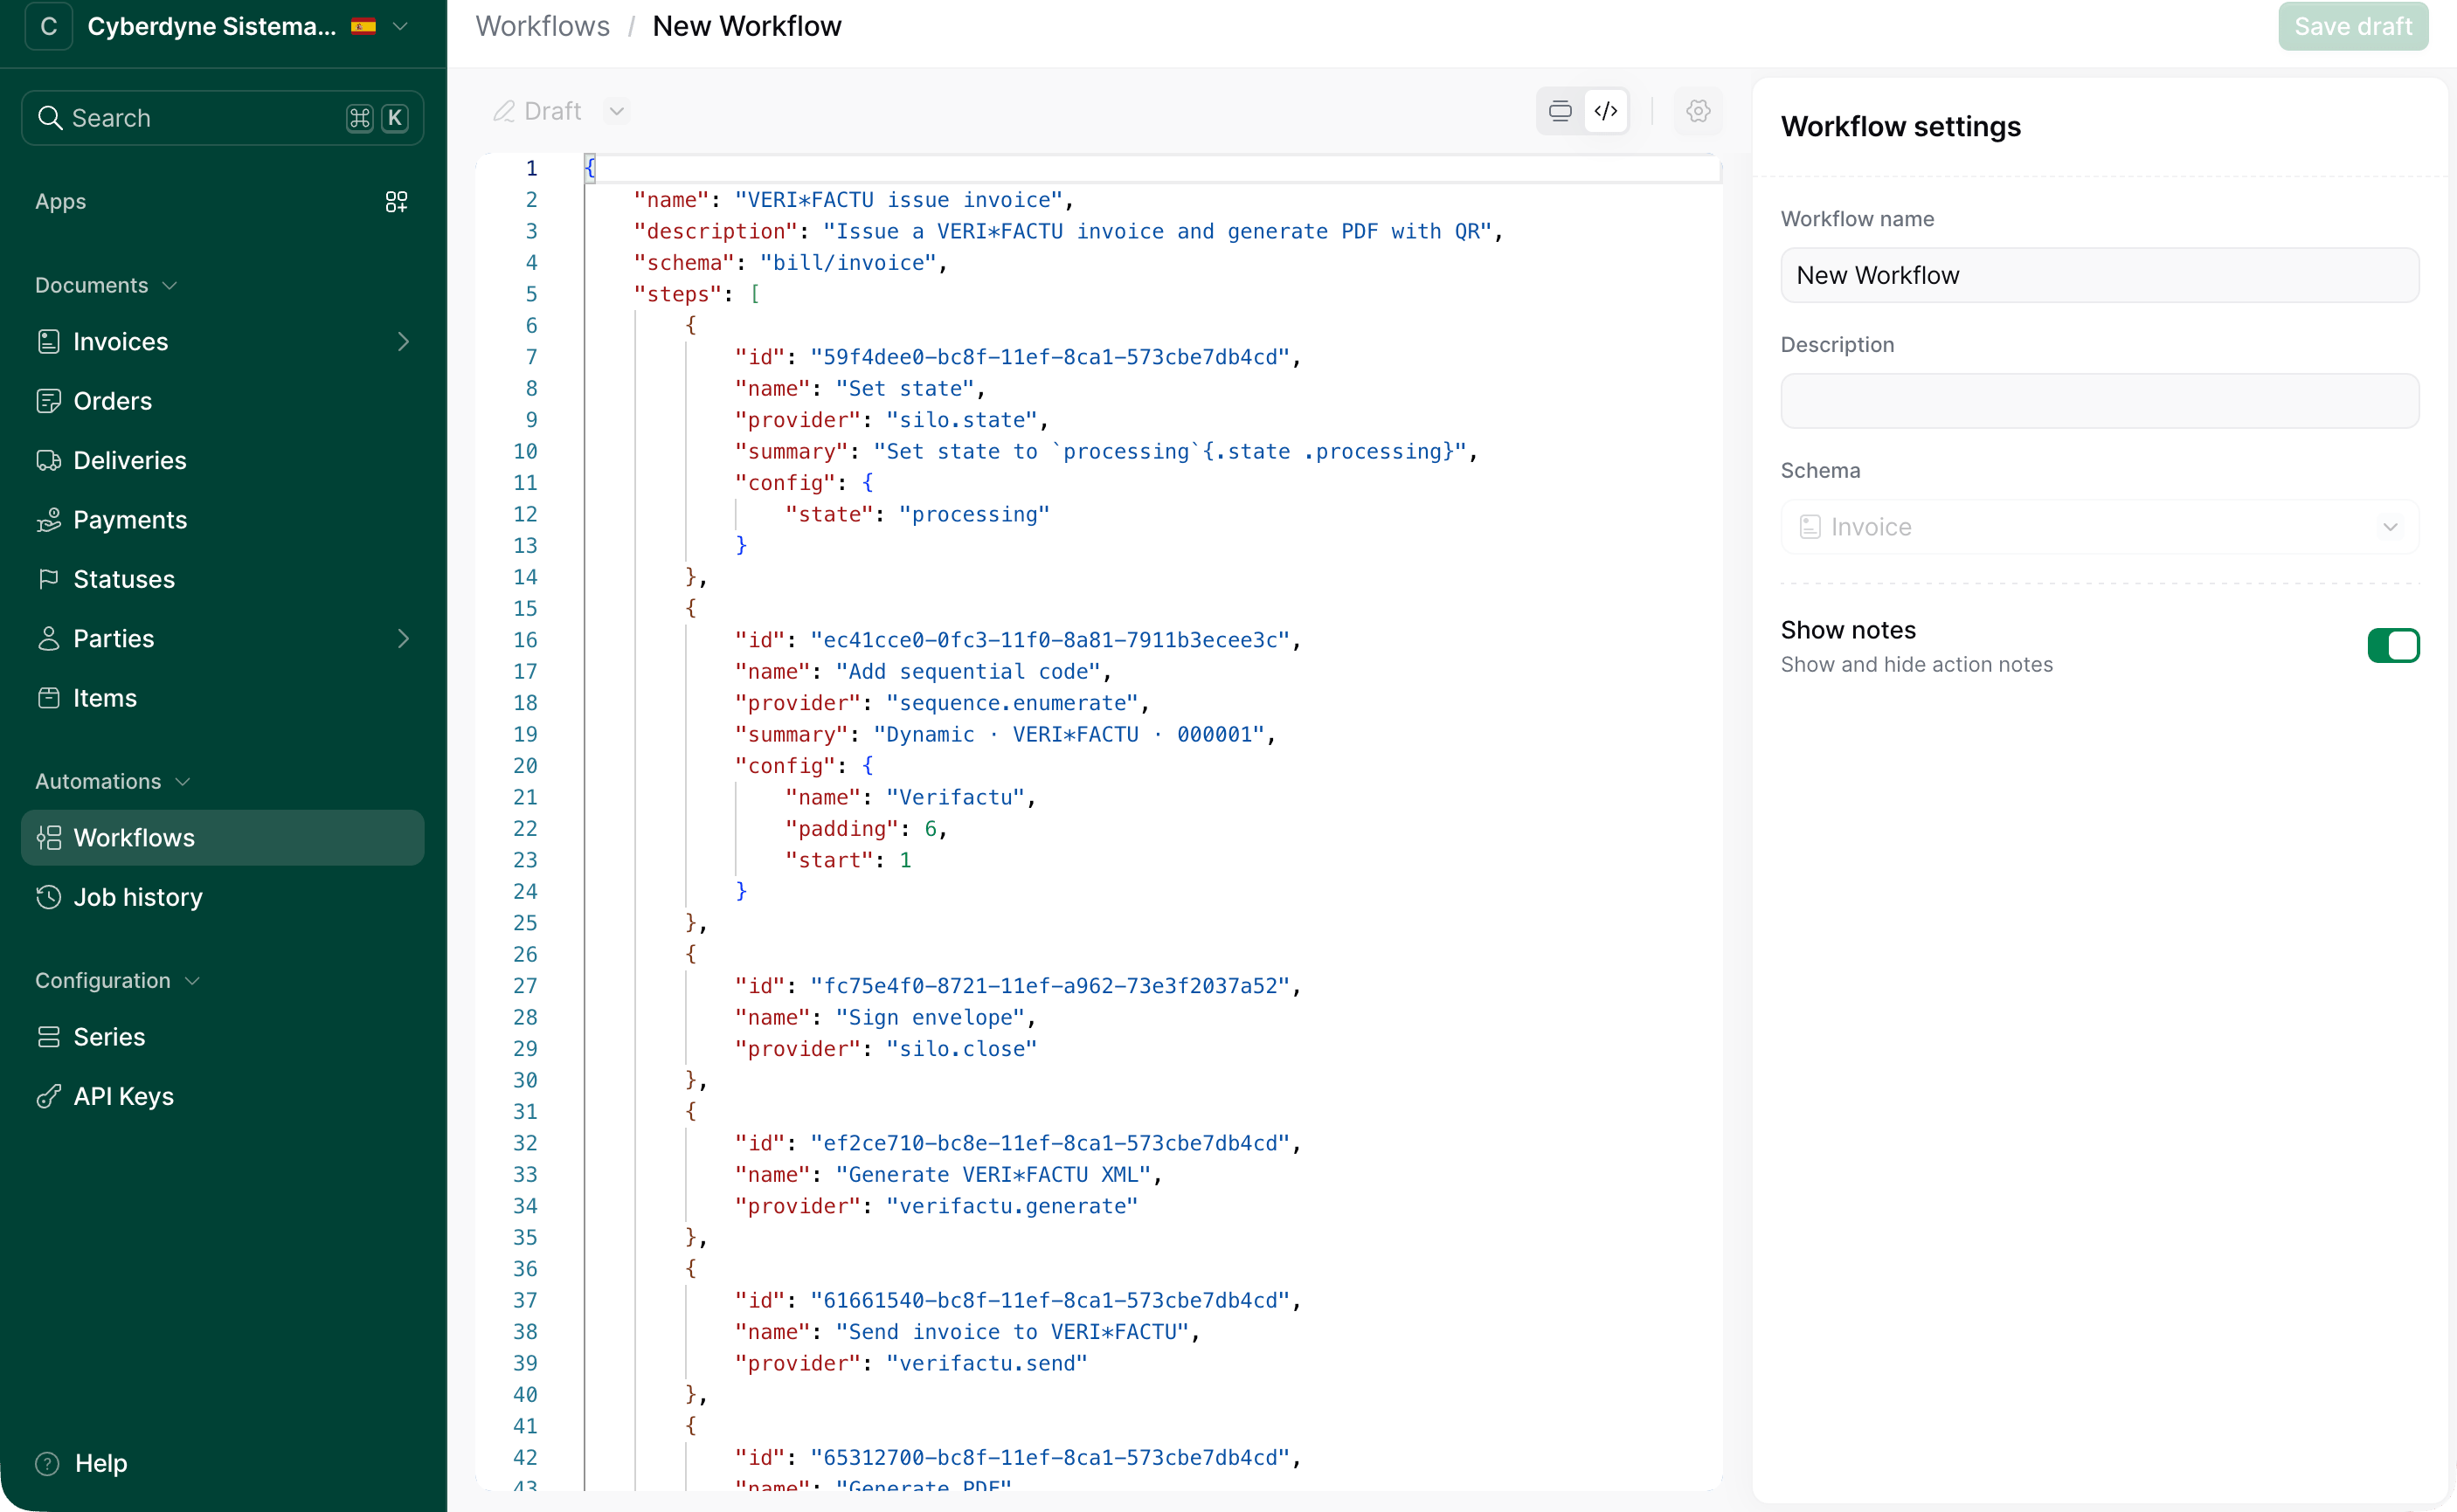Open Parties in the sidebar
Image resolution: width=2457 pixels, height=1512 pixels.
point(223,639)
